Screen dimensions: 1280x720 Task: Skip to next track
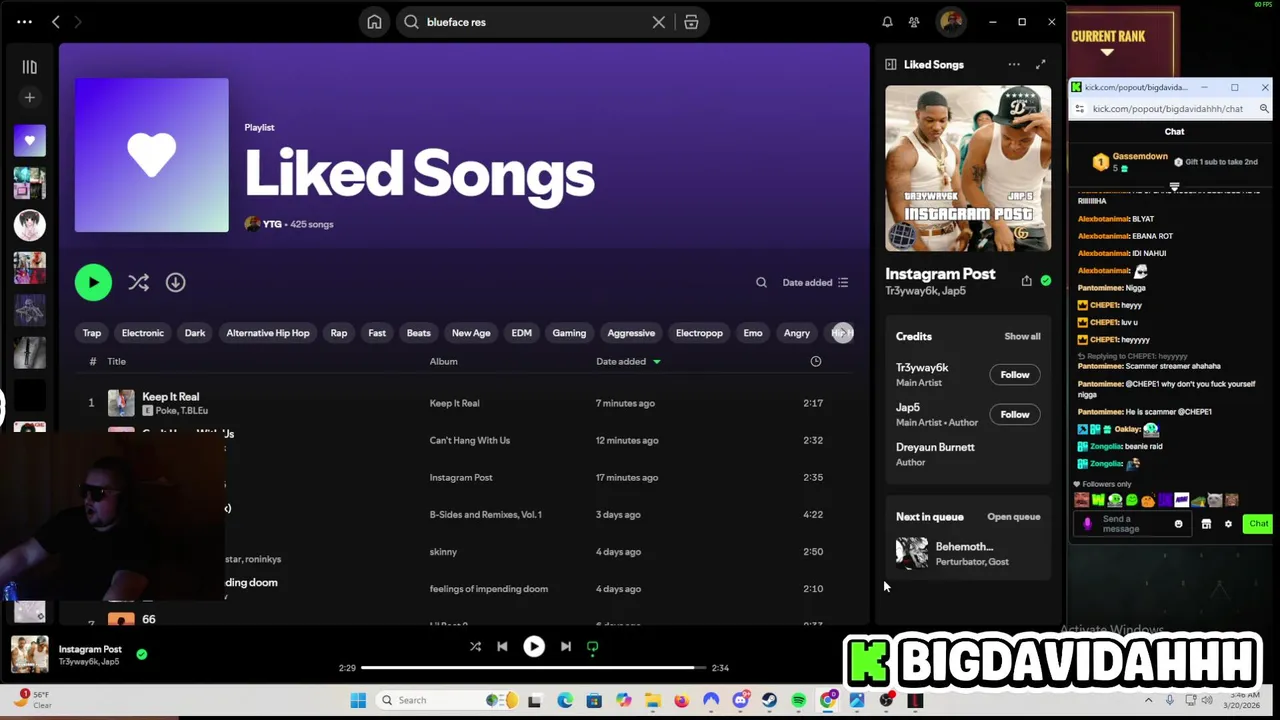coord(566,646)
